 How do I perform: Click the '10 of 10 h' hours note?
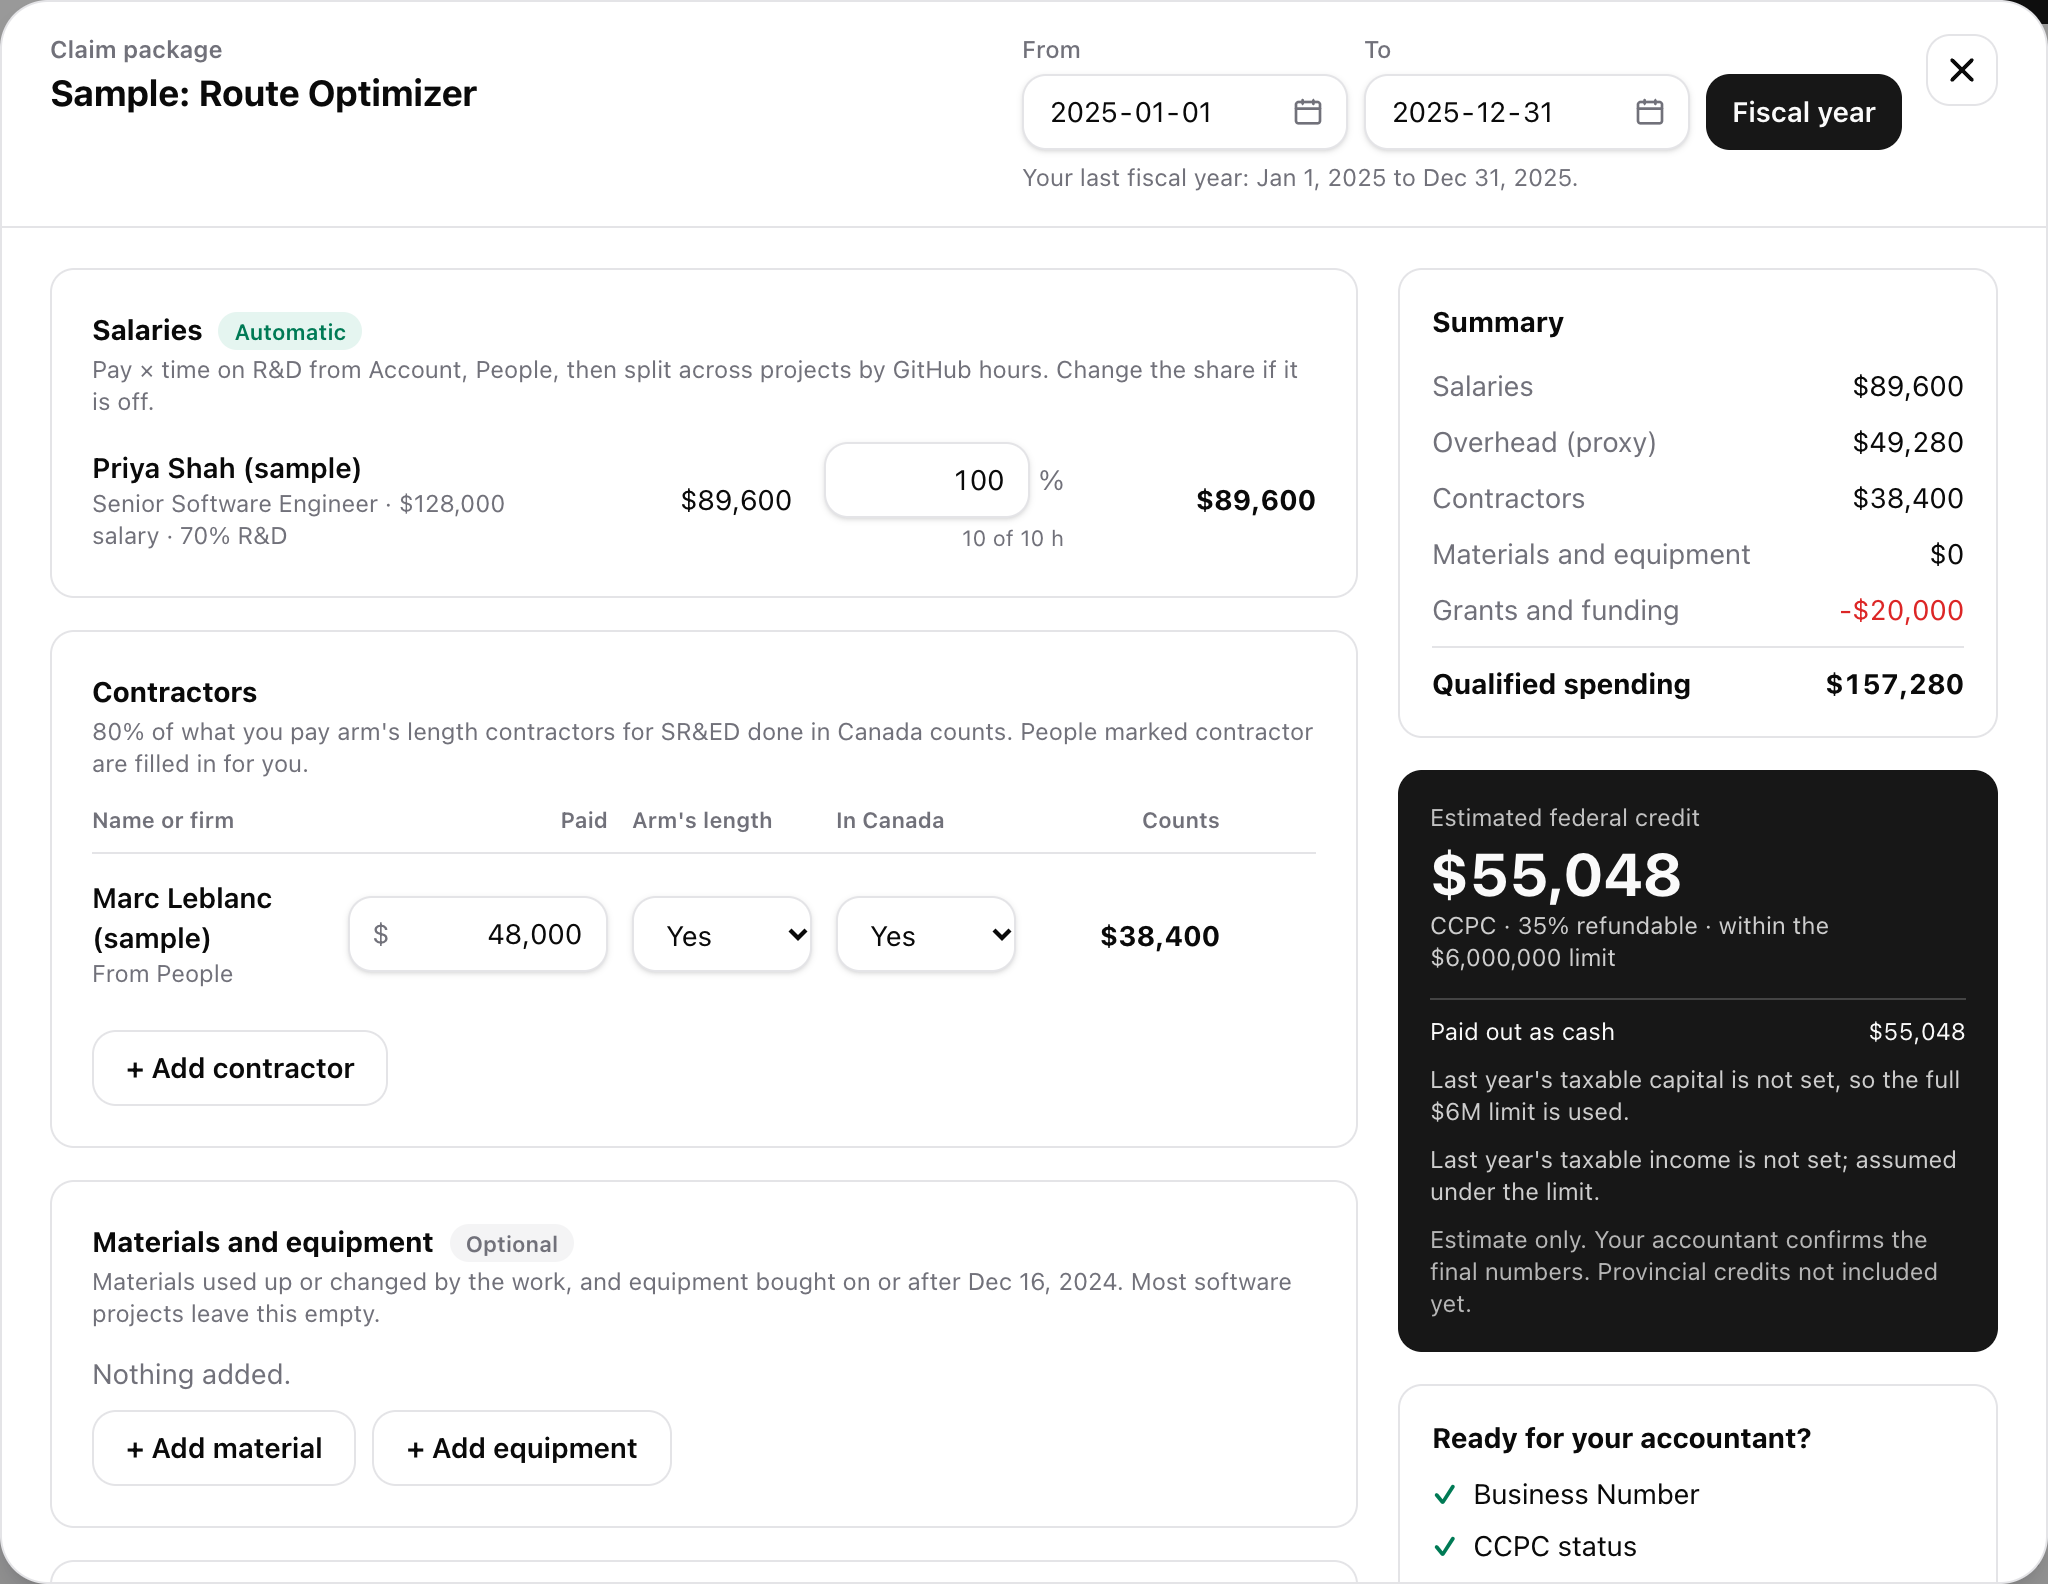coord(1012,538)
